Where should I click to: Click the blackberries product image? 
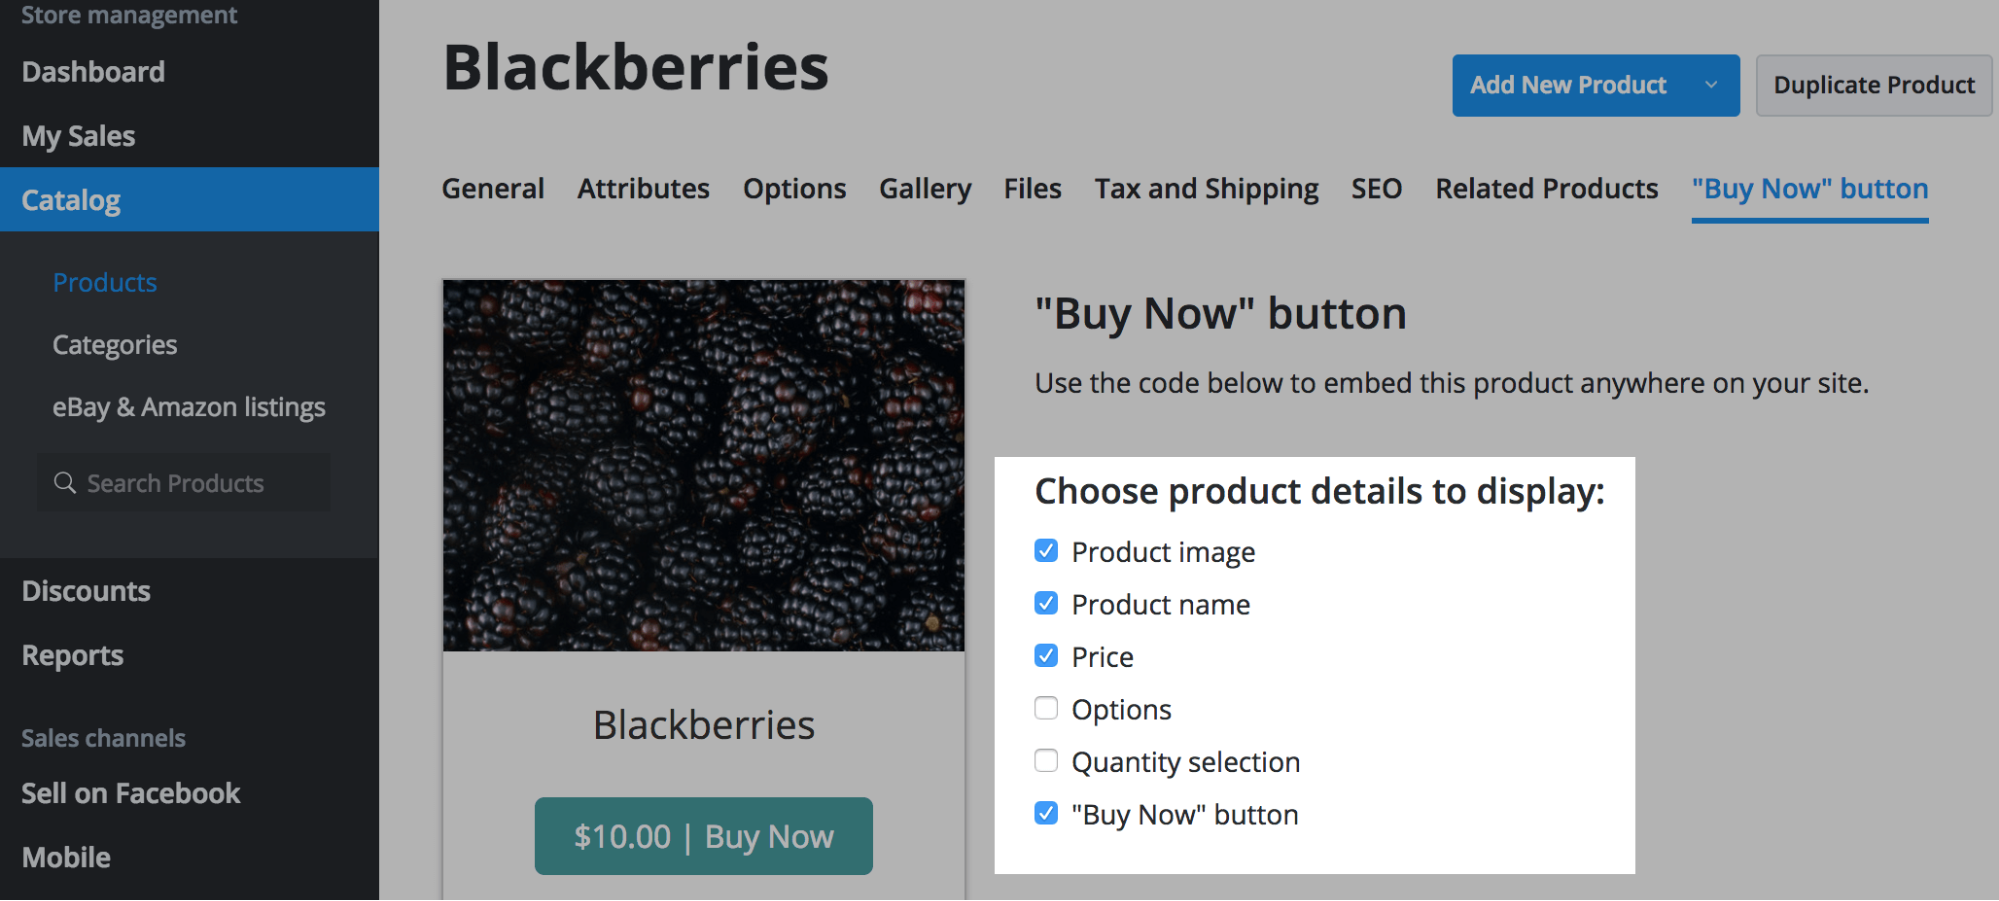(x=704, y=465)
